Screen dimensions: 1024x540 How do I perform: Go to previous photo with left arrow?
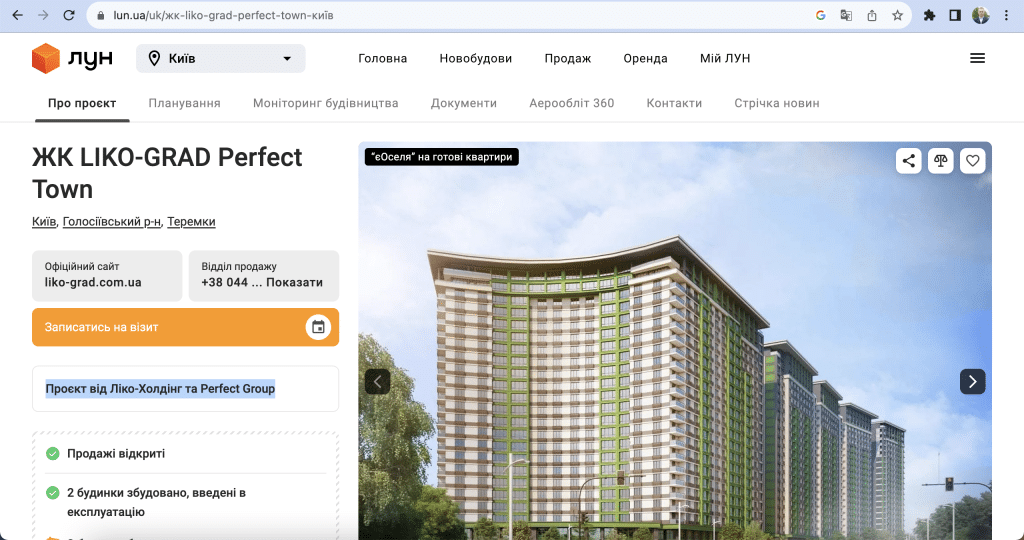377,381
